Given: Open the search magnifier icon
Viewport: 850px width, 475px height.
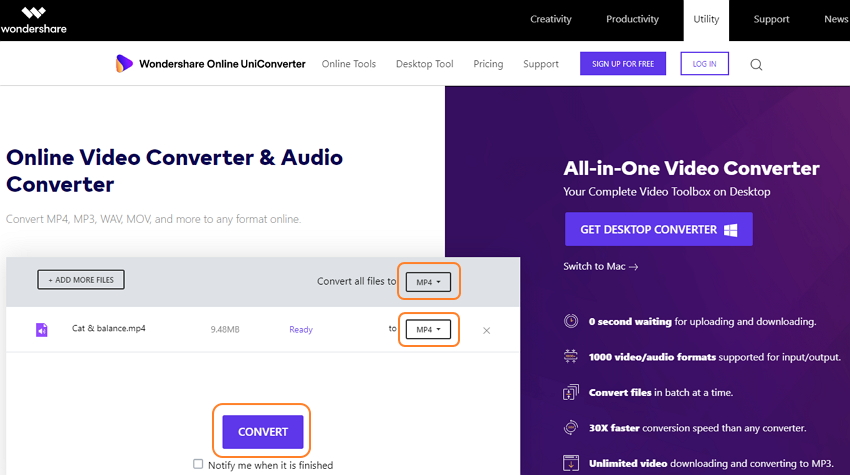Looking at the screenshot, I should click(756, 65).
